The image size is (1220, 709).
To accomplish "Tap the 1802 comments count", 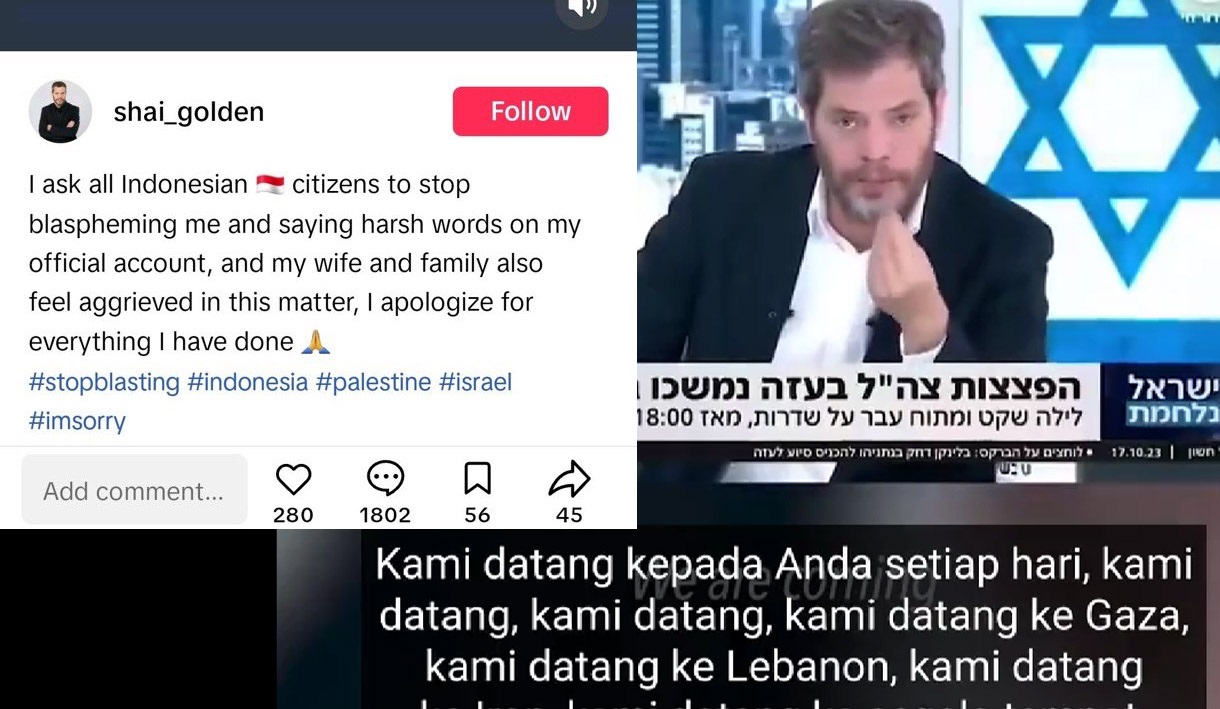I will (x=385, y=515).
